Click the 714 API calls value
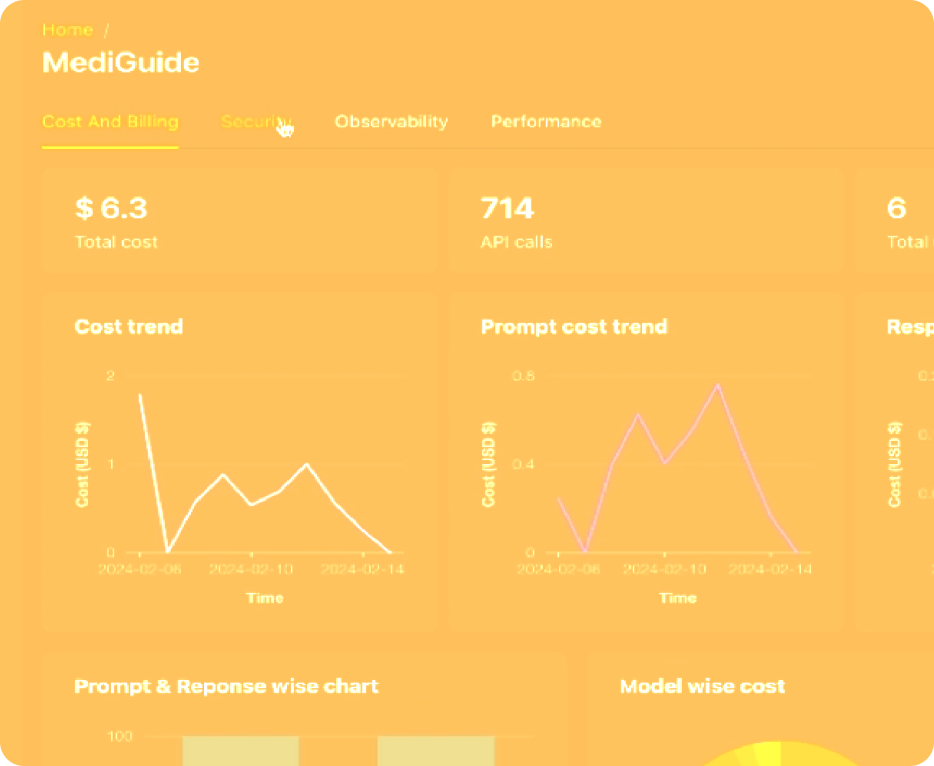The image size is (934, 766). (x=508, y=208)
